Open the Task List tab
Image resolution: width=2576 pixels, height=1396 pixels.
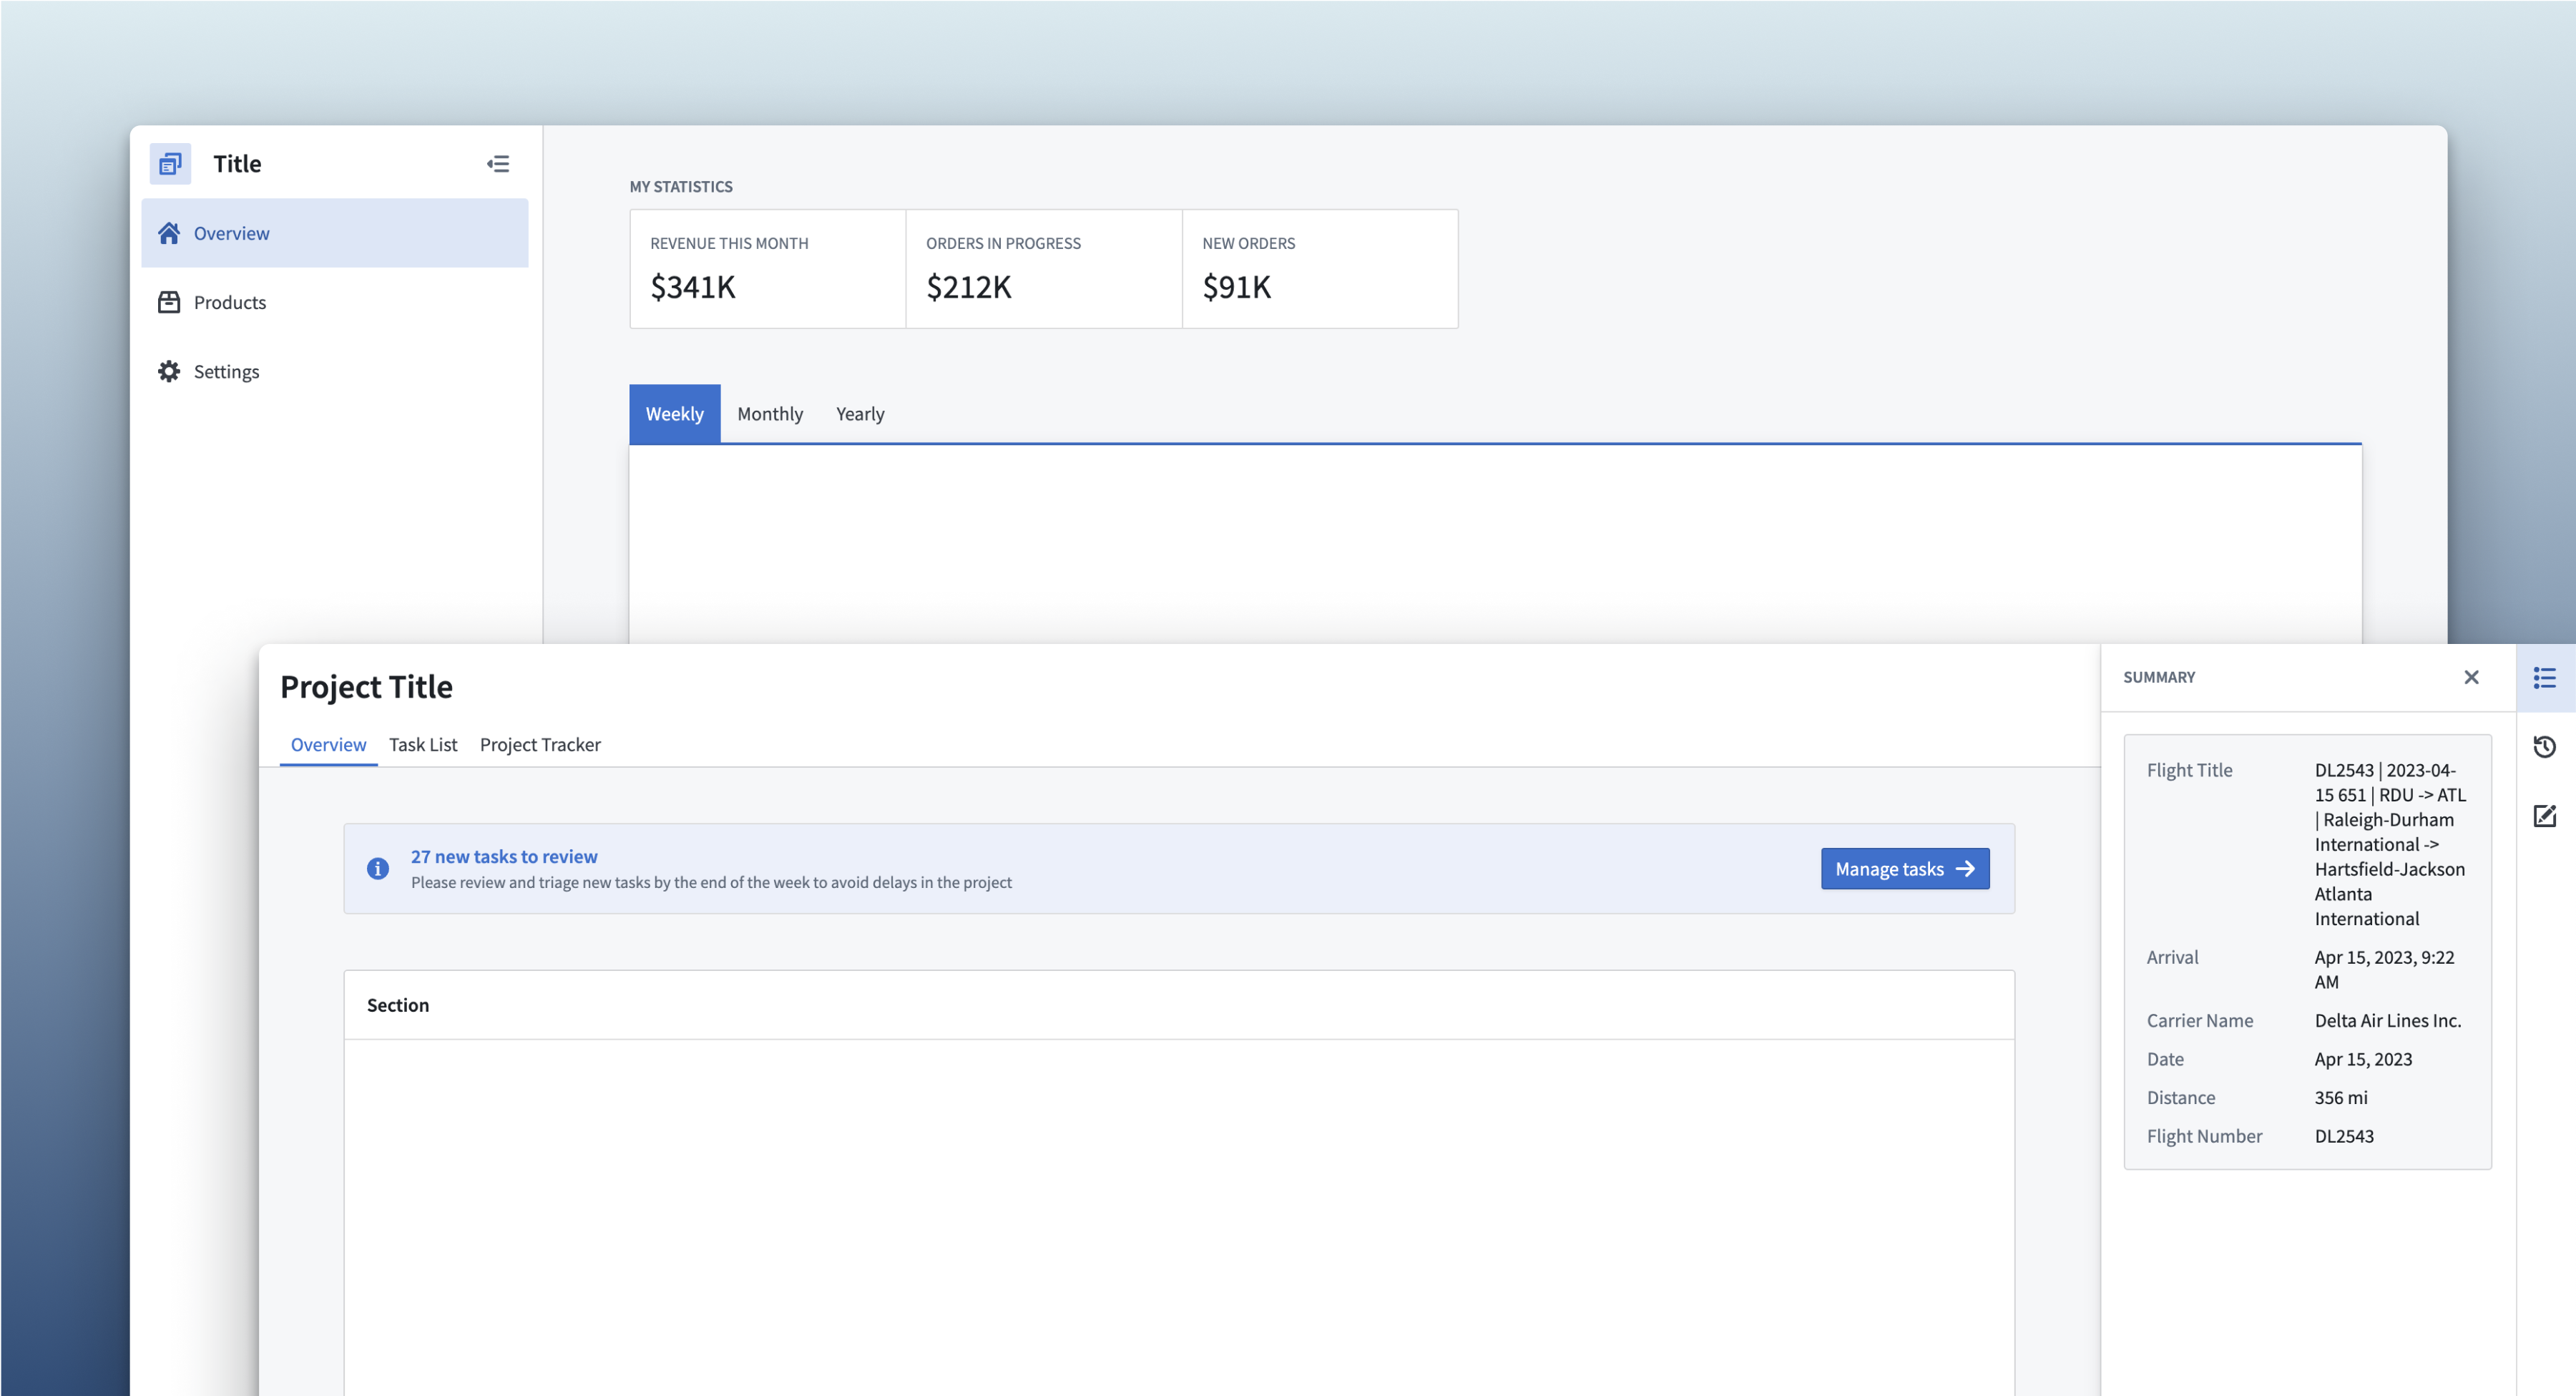422,744
